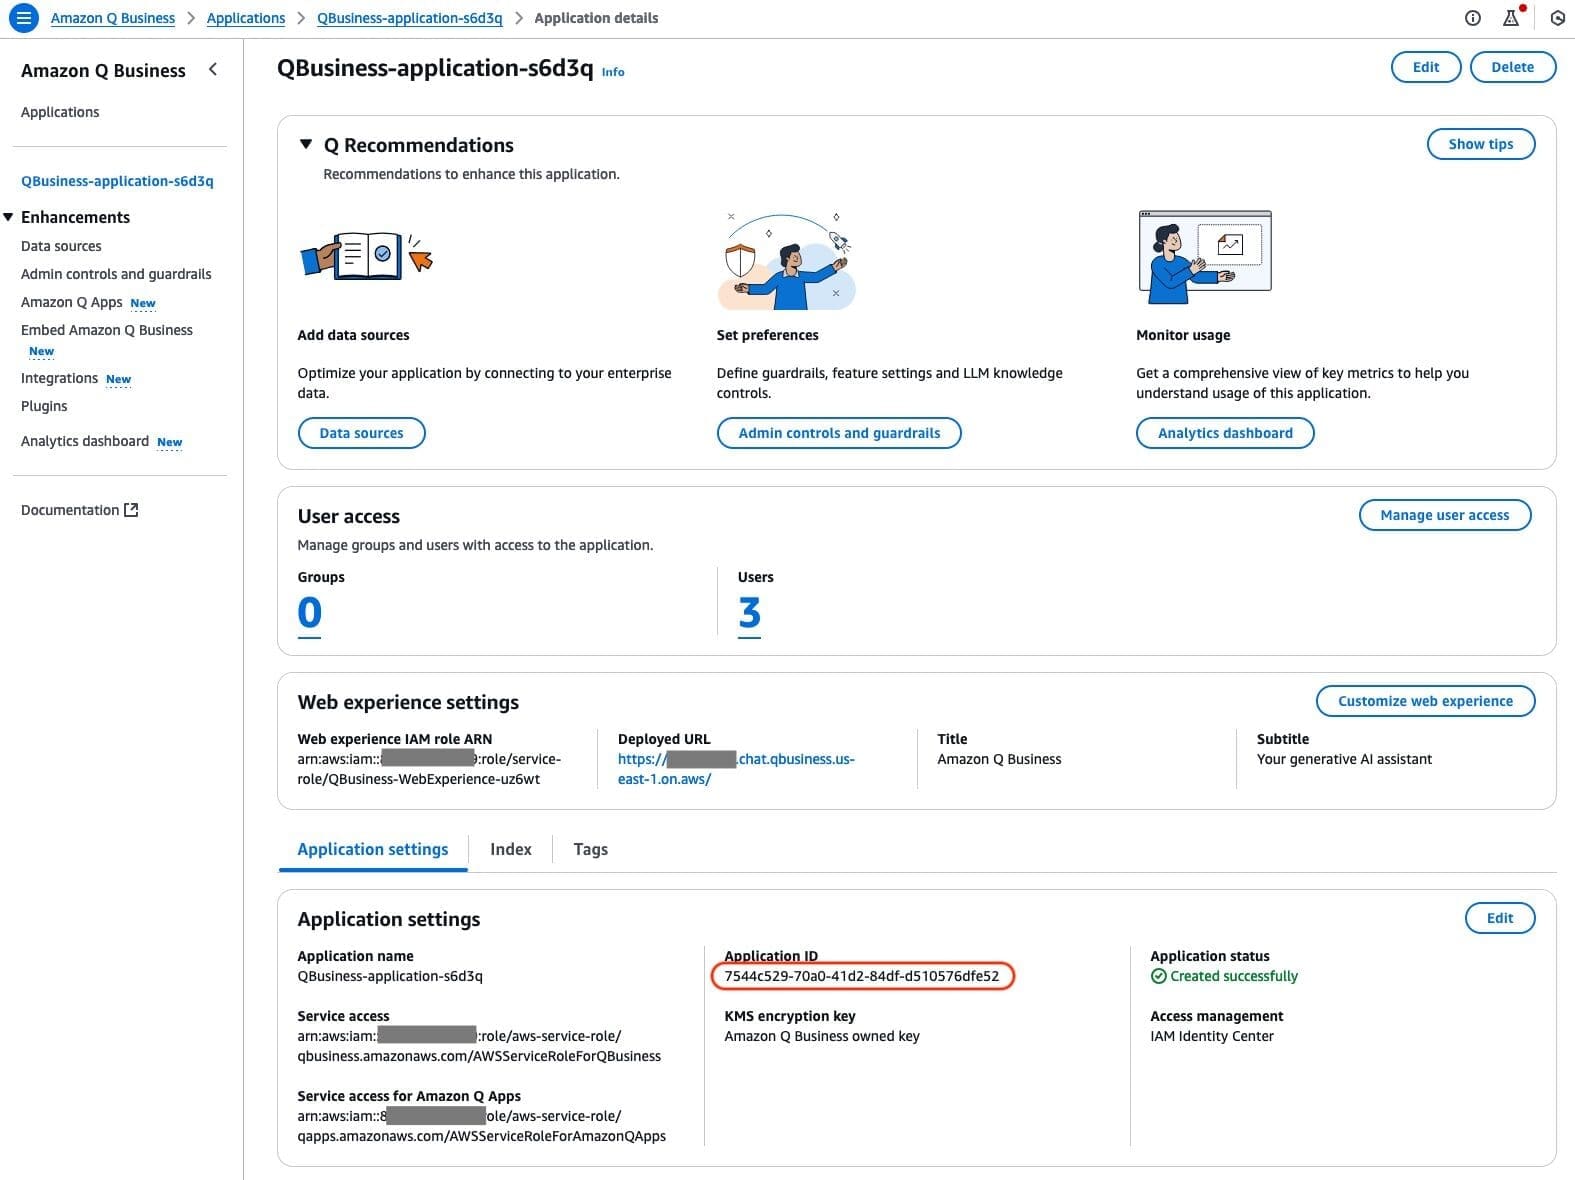Open the Data sources button in recommendations
Viewport: 1575px width, 1180px height.
click(x=362, y=433)
